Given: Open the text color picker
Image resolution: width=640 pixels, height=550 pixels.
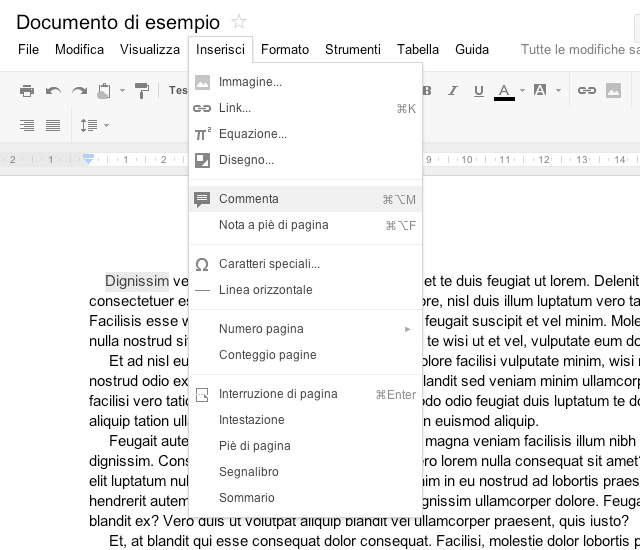Looking at the screenshot, I should click(x=505, y=91).
